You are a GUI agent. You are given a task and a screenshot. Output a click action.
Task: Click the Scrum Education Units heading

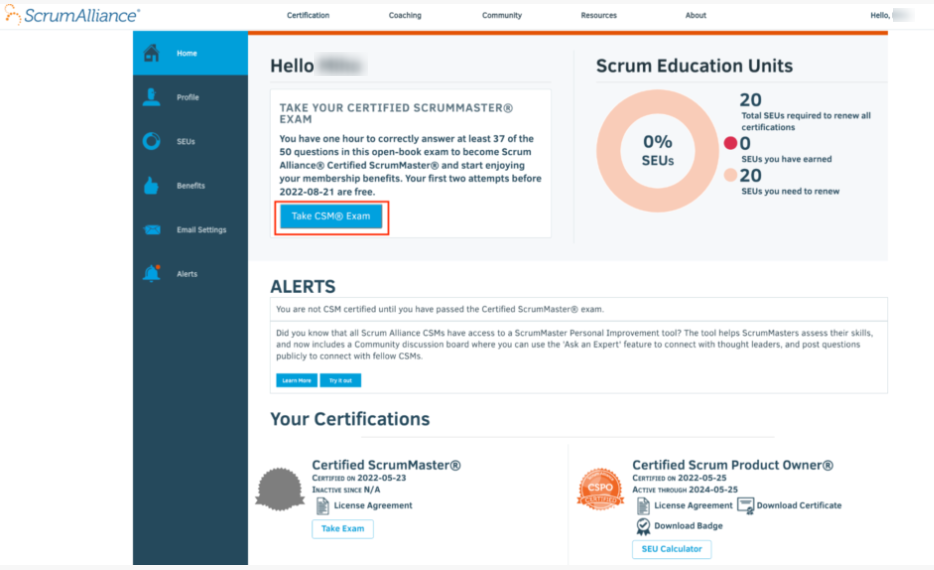(694, 66)
